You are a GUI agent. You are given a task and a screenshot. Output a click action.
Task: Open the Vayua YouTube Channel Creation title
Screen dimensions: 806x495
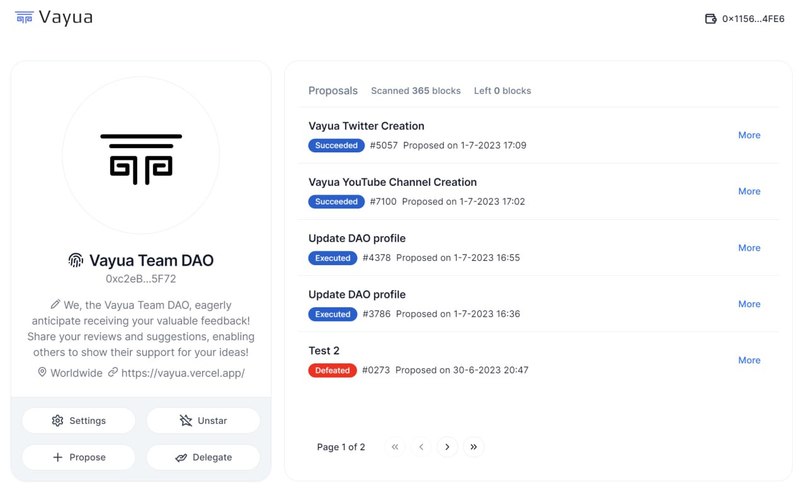393,182
